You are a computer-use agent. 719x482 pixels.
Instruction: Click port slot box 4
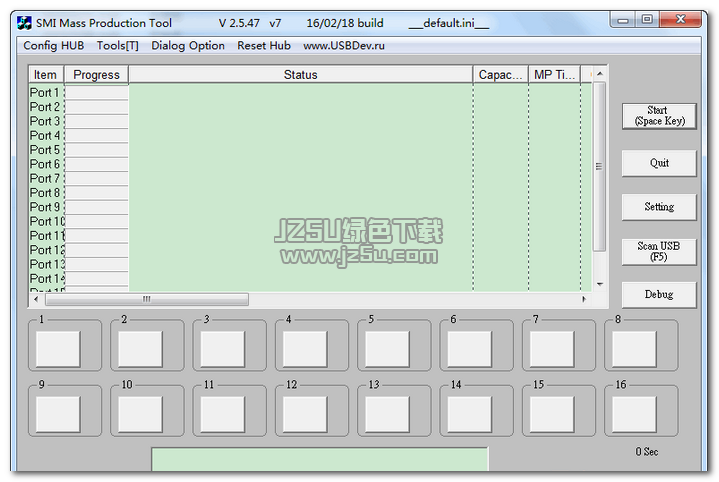coord(305,349)
